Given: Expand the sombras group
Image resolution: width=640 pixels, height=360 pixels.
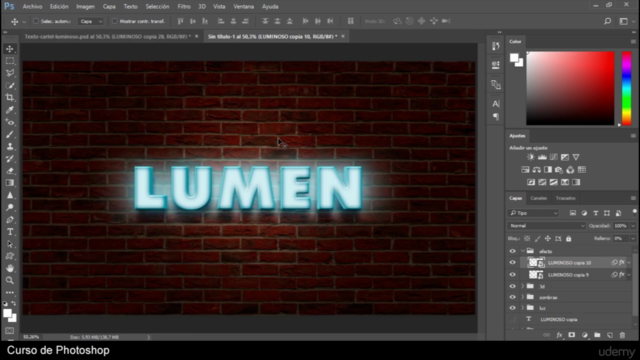Looking at the screenshot, I should 523,298.
